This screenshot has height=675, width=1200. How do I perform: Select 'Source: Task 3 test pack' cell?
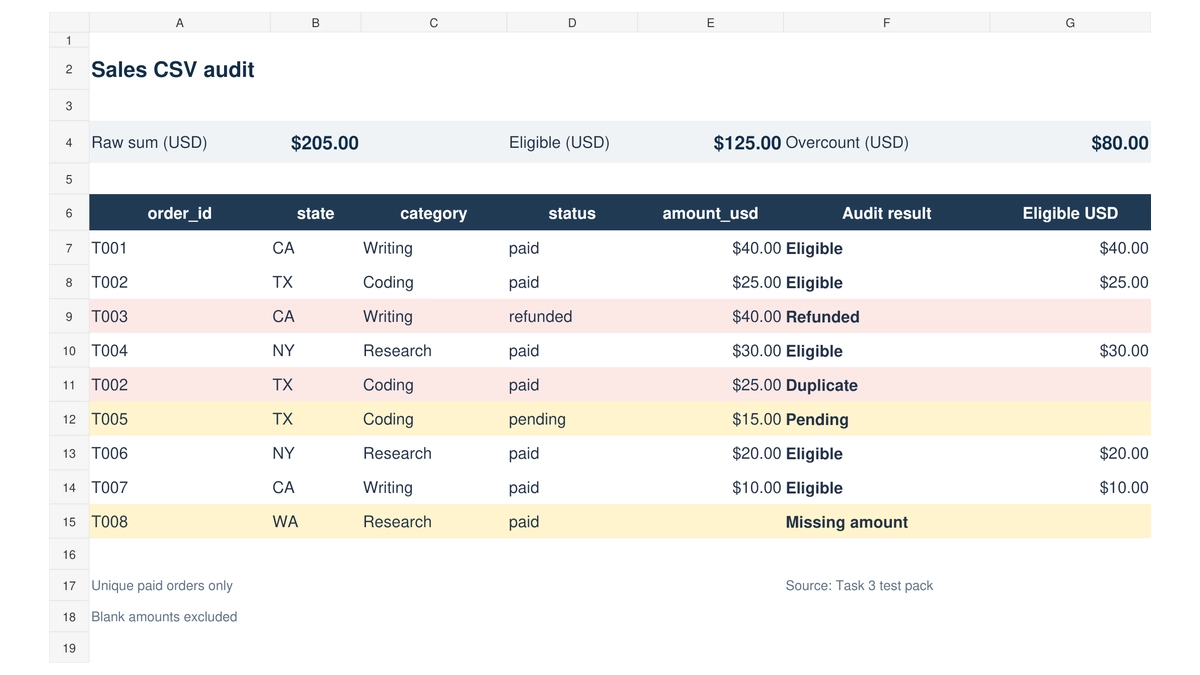coord(886,586)
